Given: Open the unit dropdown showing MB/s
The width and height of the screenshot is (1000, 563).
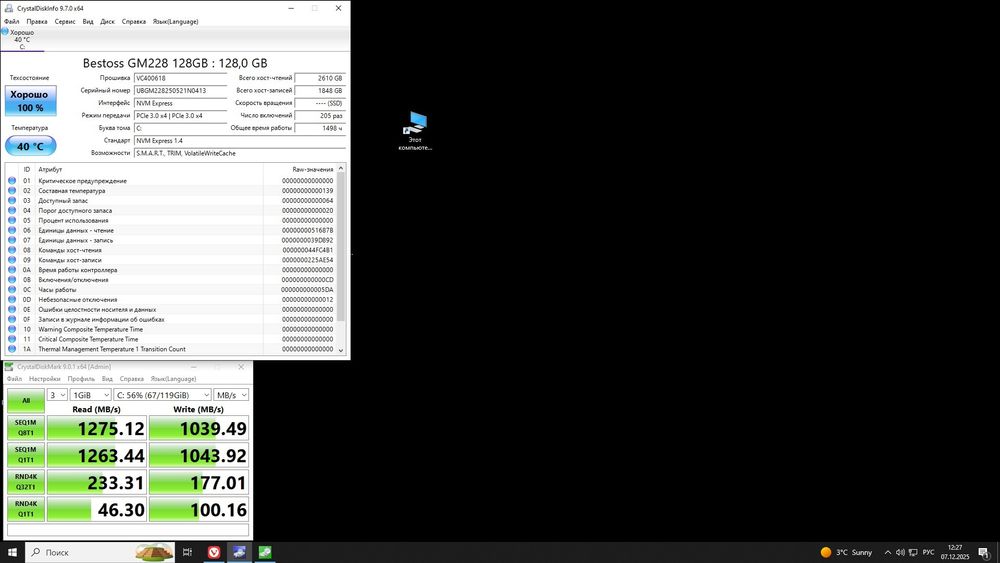Looking at the screenshot, I should click(x=231, y=395).
